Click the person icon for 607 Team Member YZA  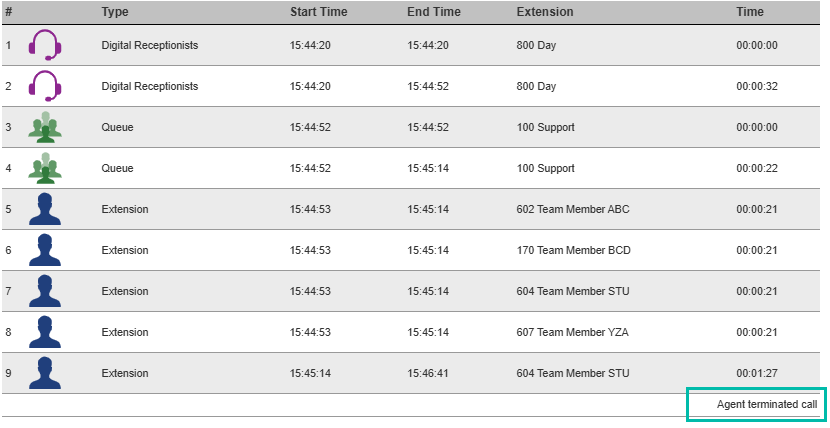pos(45,332)
